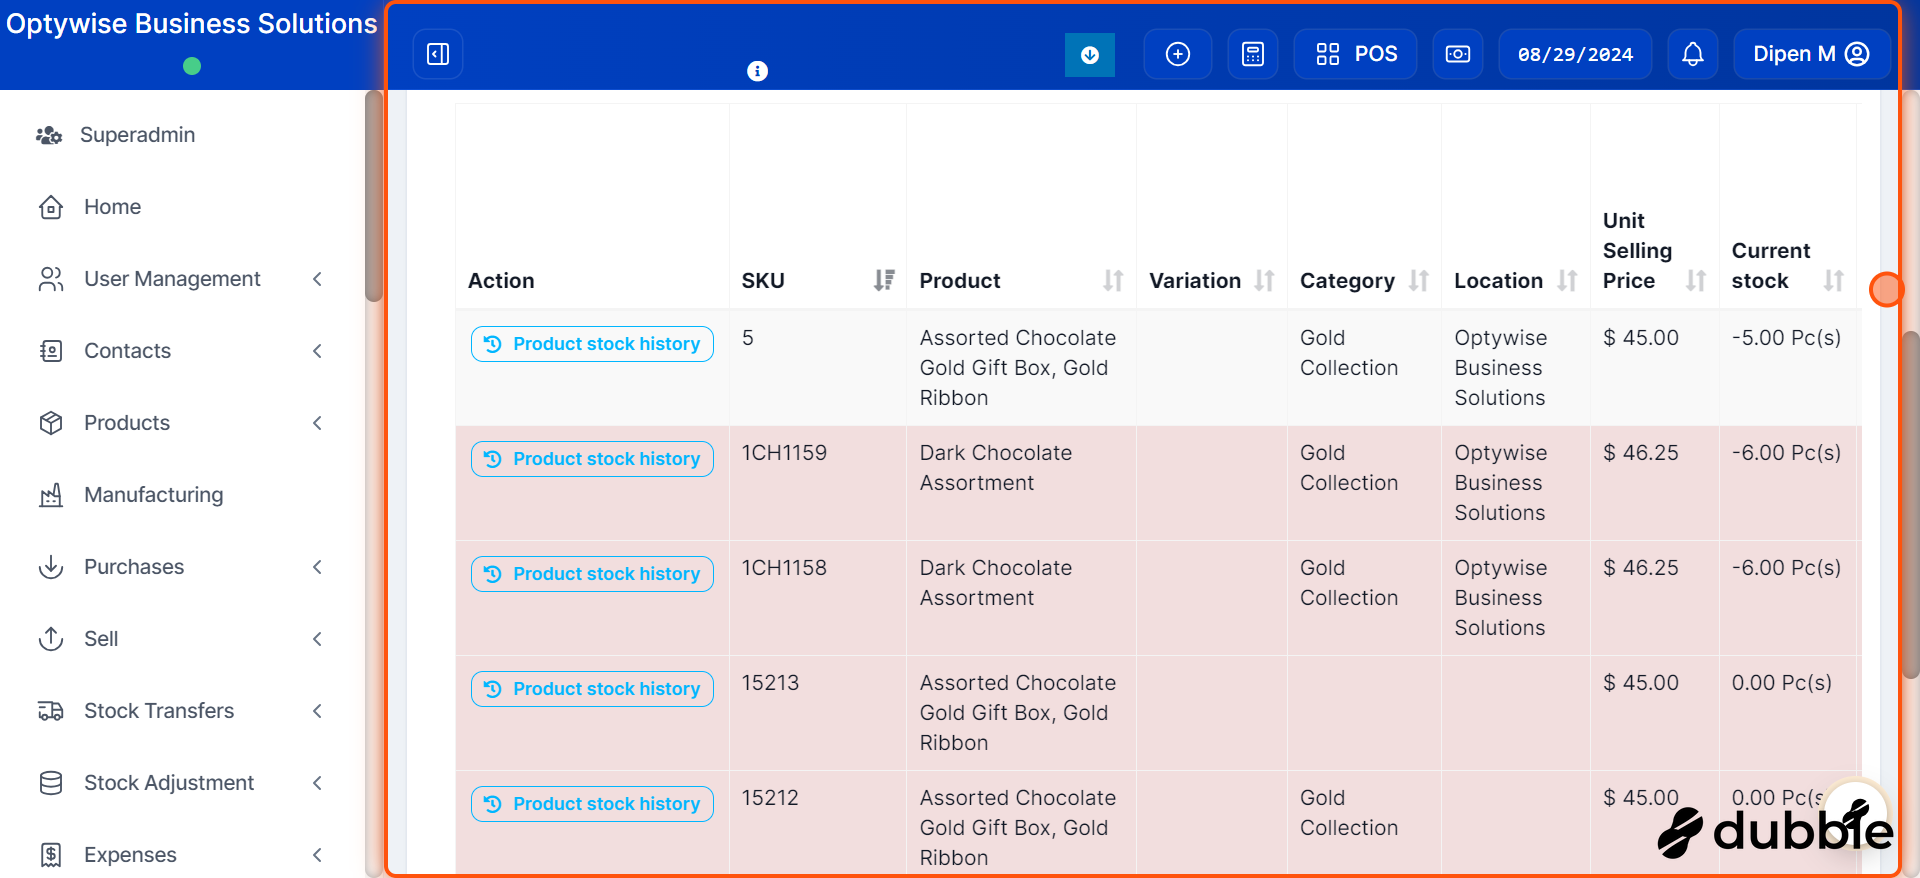Open Product stock history for SKU 15212
The height and width of the screenshot is (878, 1920).
pyautogui.click(x=592, y=804)
